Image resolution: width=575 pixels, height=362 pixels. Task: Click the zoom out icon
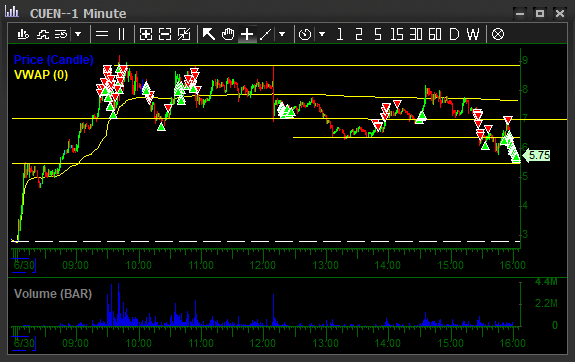(x=165, y=34)
